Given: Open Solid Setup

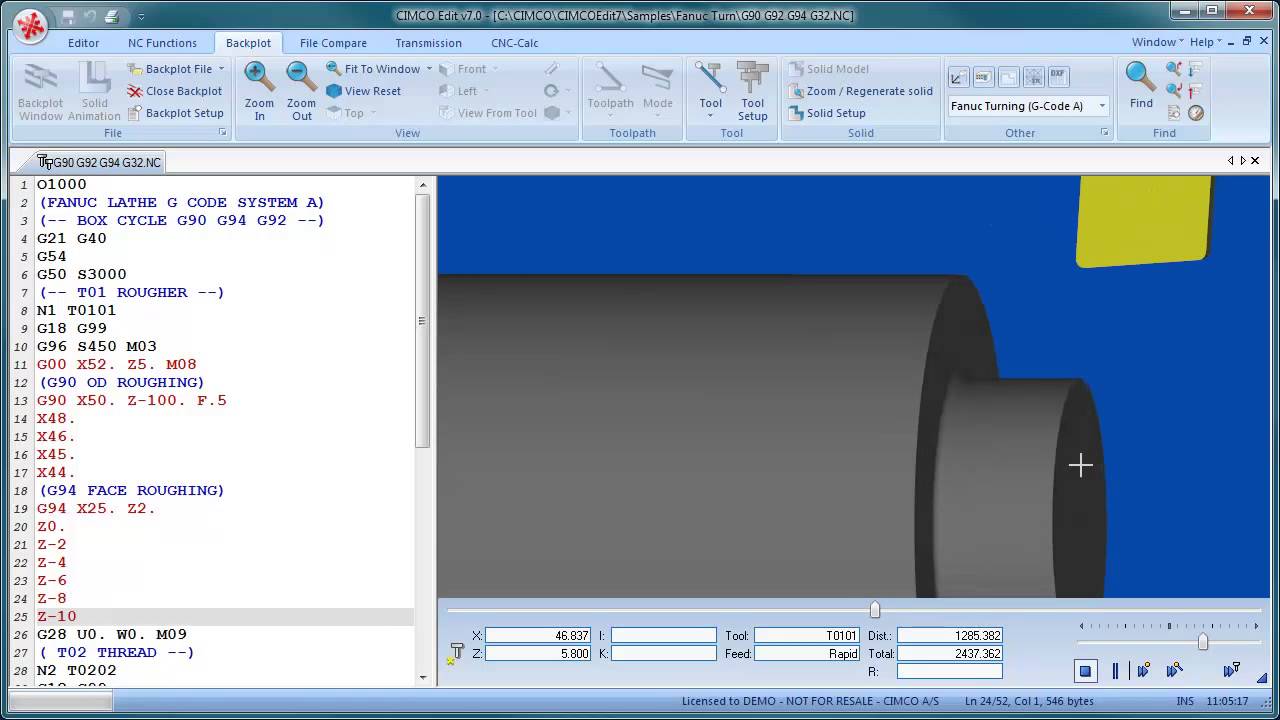Looking at the screenshot, I should [x=827, y=113].
